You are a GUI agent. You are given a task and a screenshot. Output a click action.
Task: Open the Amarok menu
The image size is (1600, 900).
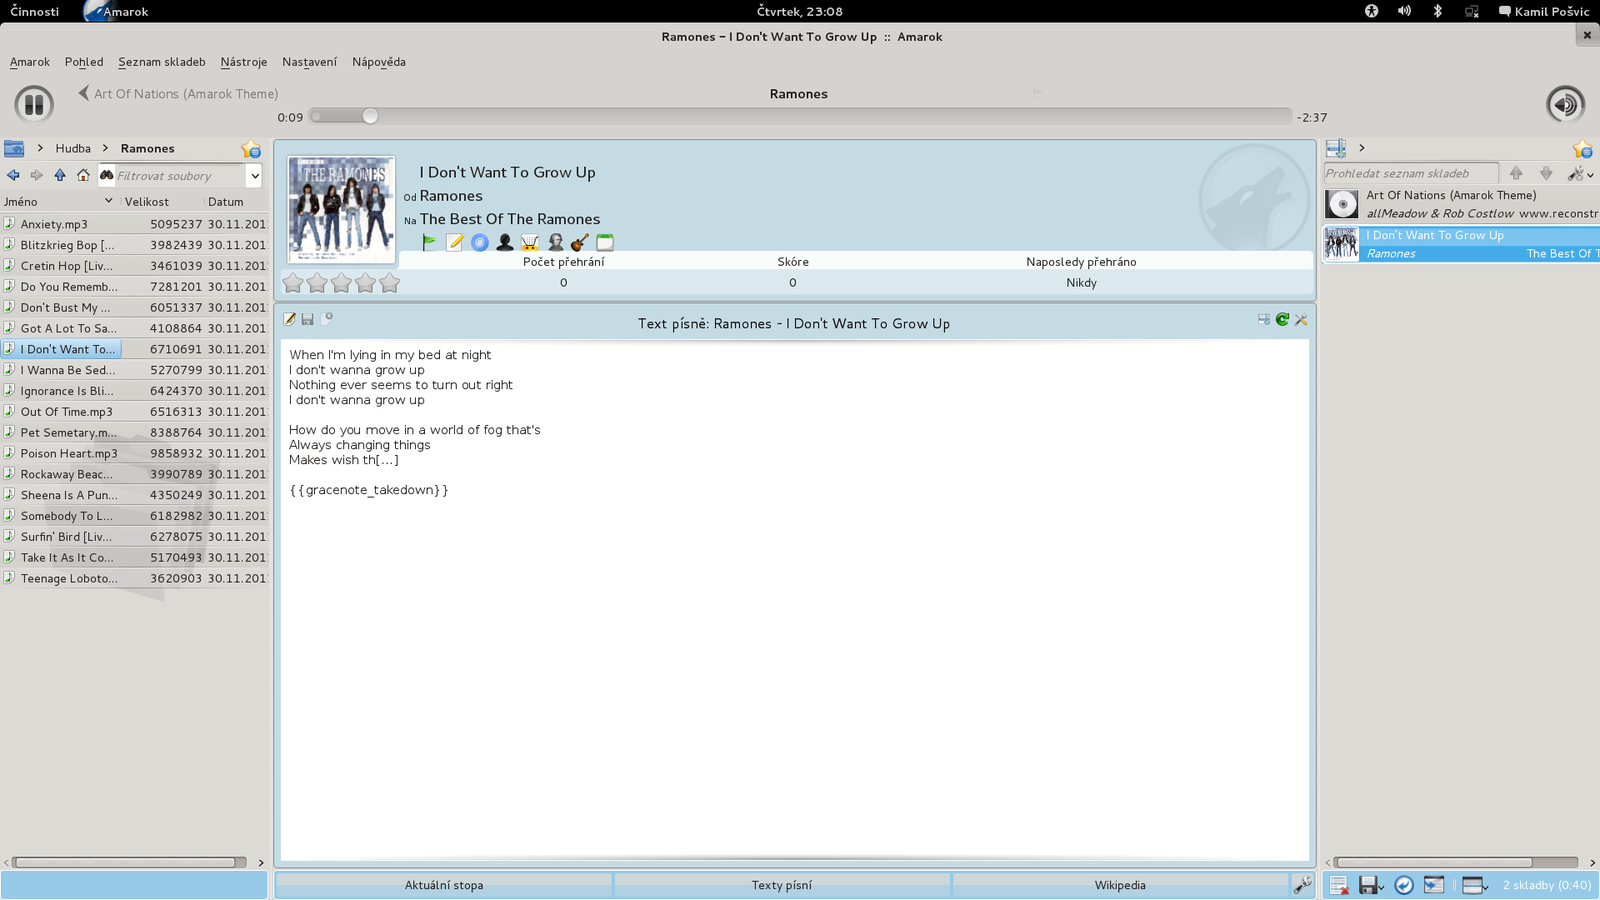pyautogui.click(x=30, y=62)
